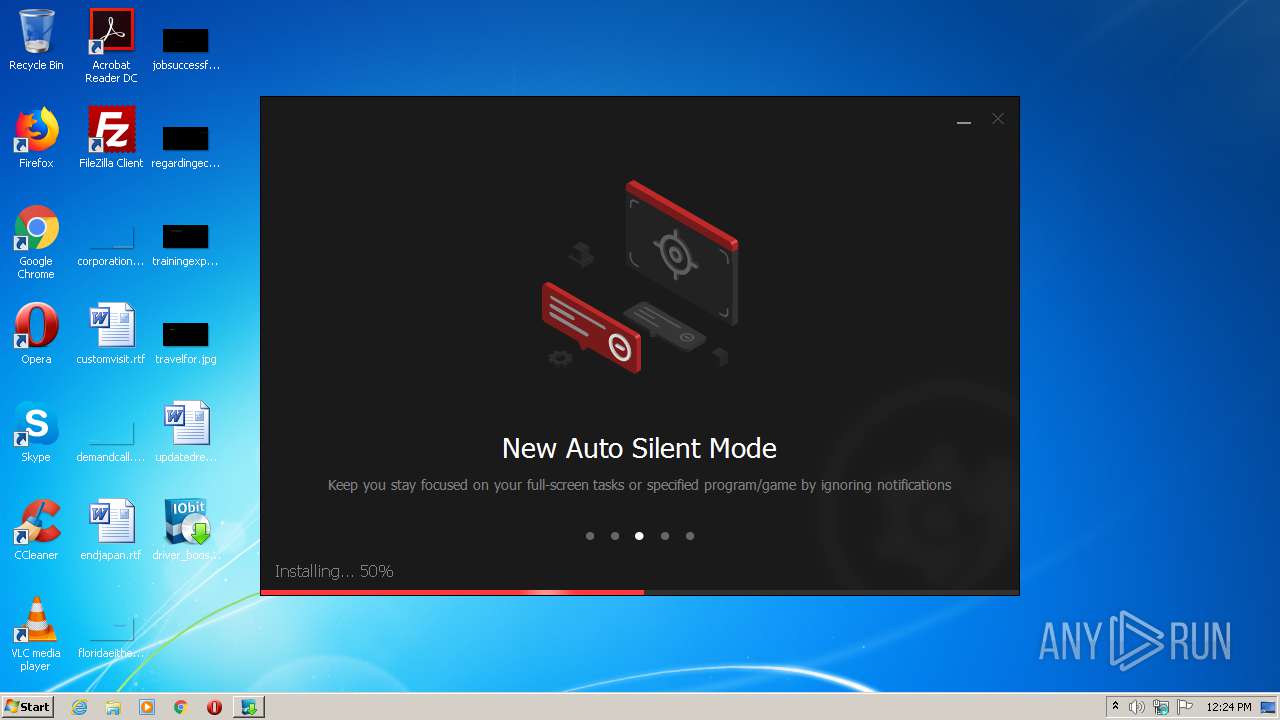Go to second slide dot
This screenshot has width=1280, height=720.
(615, 536)
